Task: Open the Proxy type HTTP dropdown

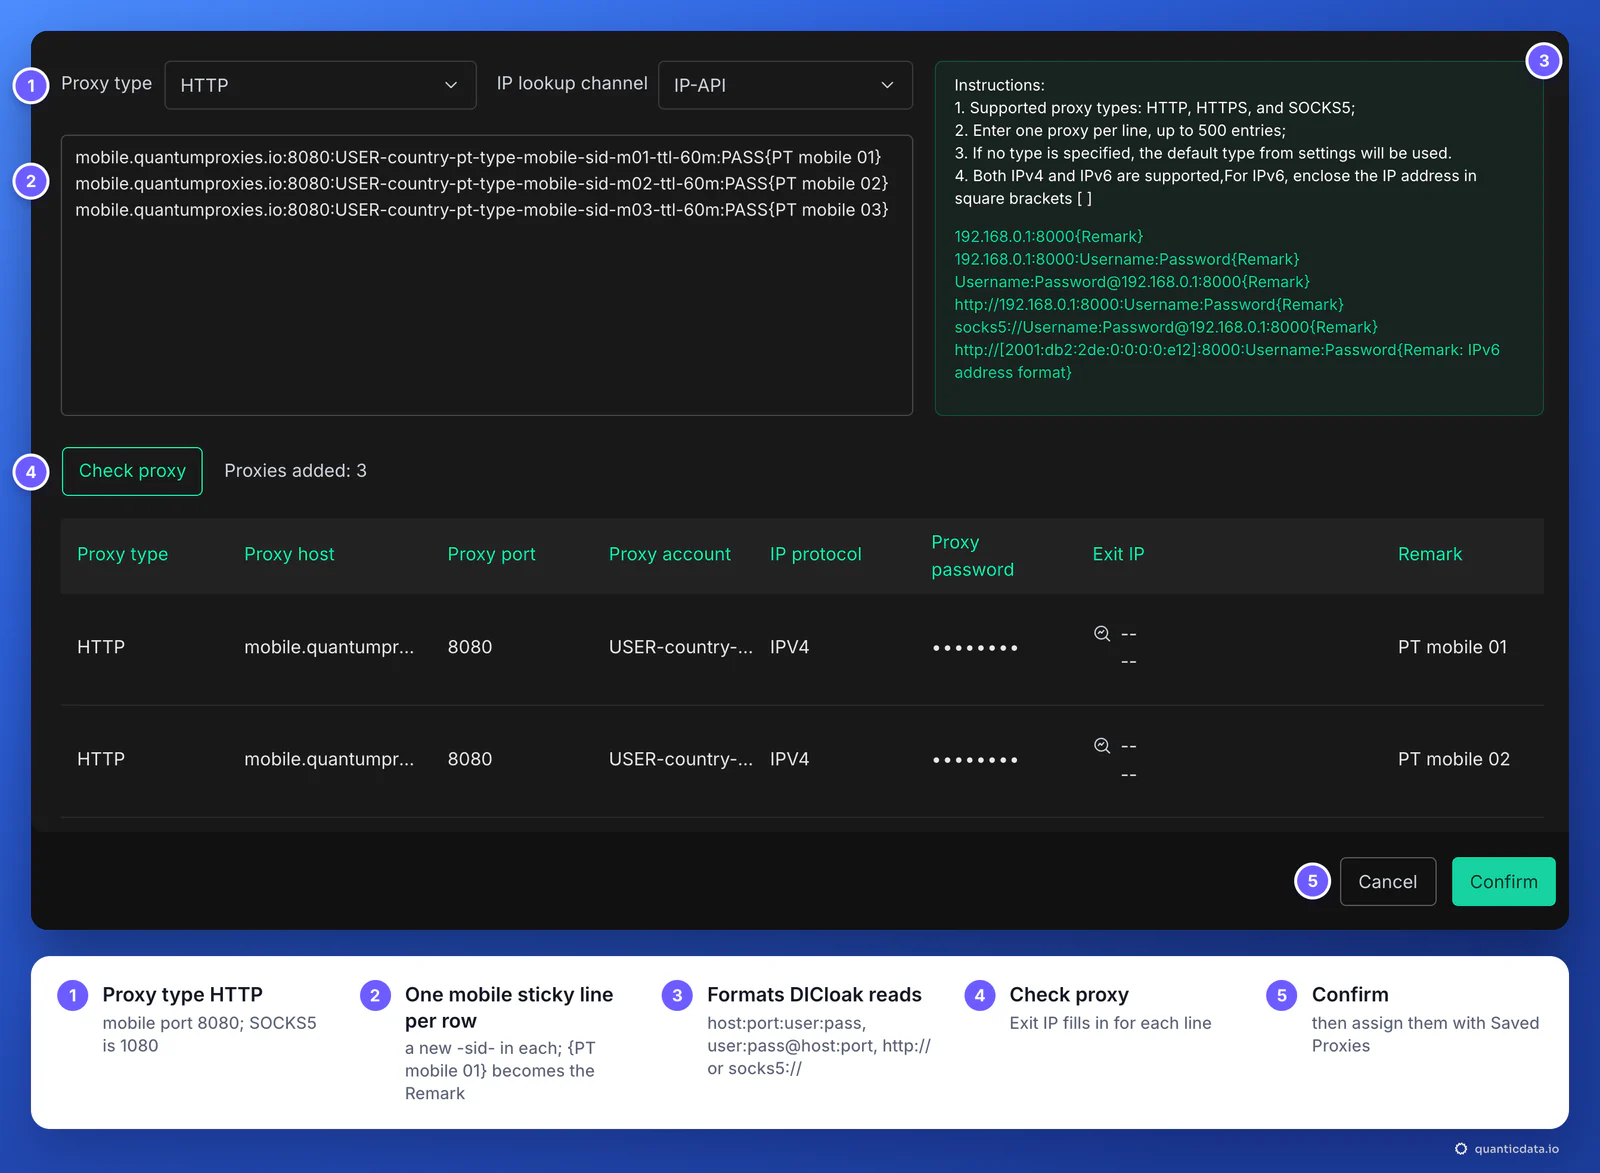Action: (320, 85)
